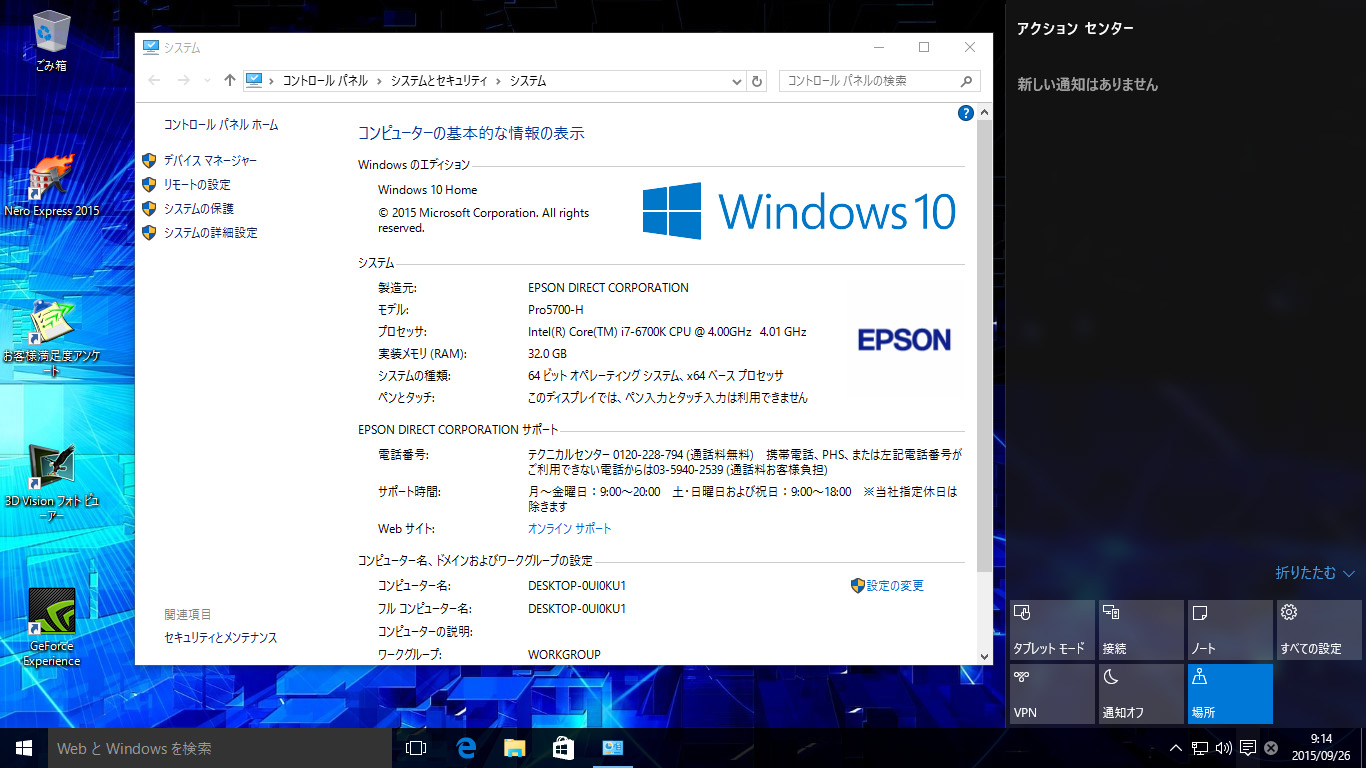Open 3D Vision Photo Viewer desktop shortcut
This screenshot has height=768, width=1366.
point(51,483)
